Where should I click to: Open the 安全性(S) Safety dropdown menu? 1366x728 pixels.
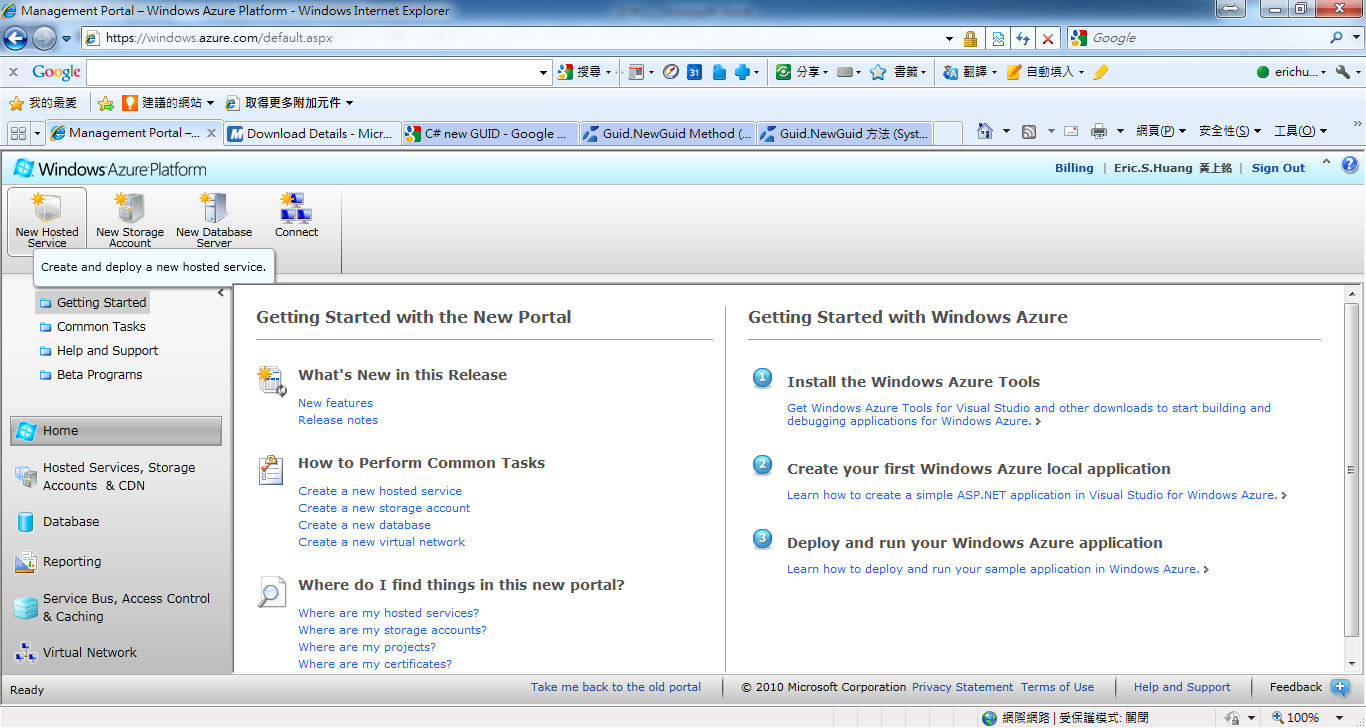[1230, 131]
